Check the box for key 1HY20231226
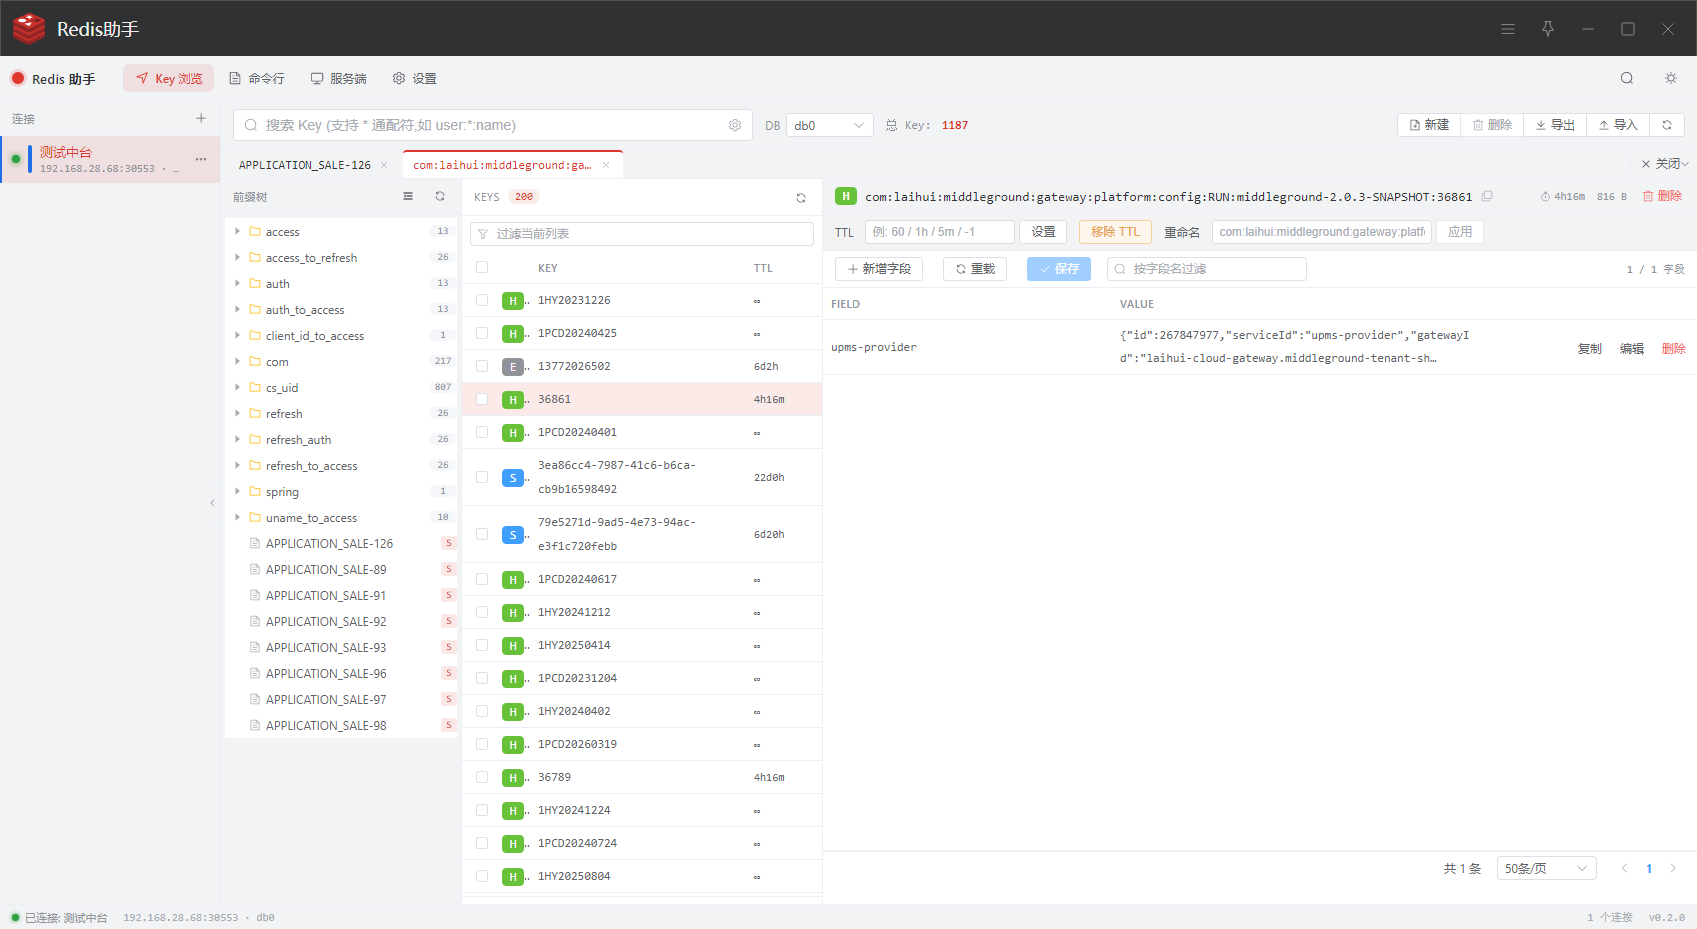Viewport: 1697px width, 929px height. (482, 300)
